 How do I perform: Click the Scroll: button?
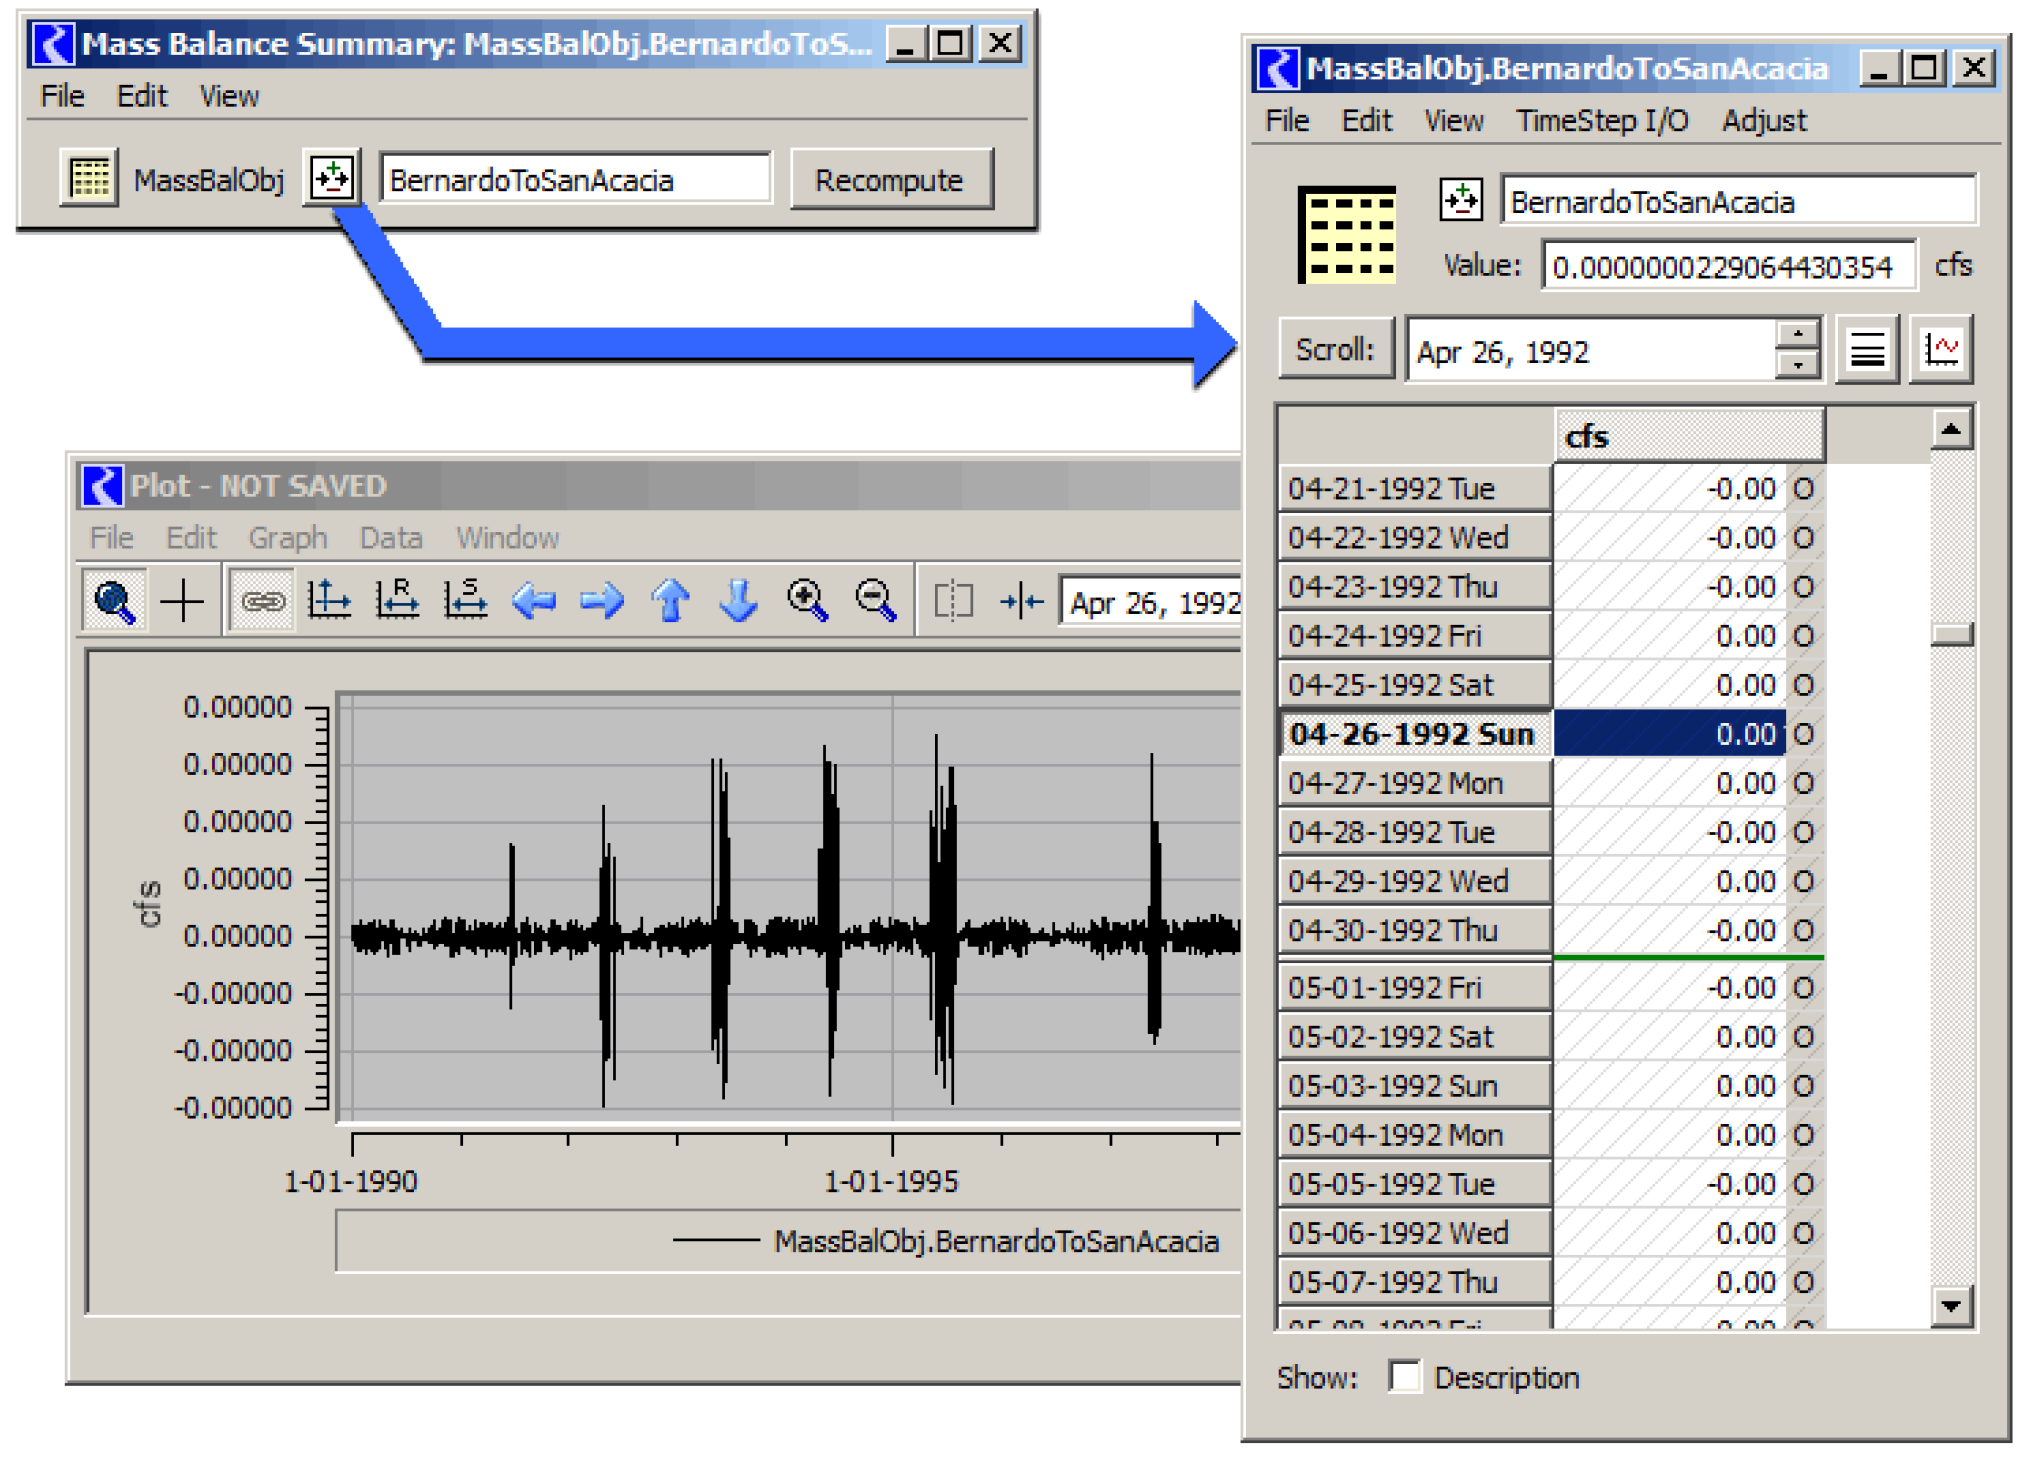point(1335,350)
